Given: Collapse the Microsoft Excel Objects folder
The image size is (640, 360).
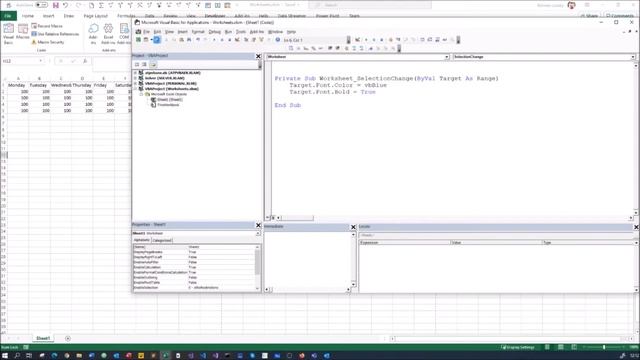Looking at the screenshot, I should tap(141, 94).
